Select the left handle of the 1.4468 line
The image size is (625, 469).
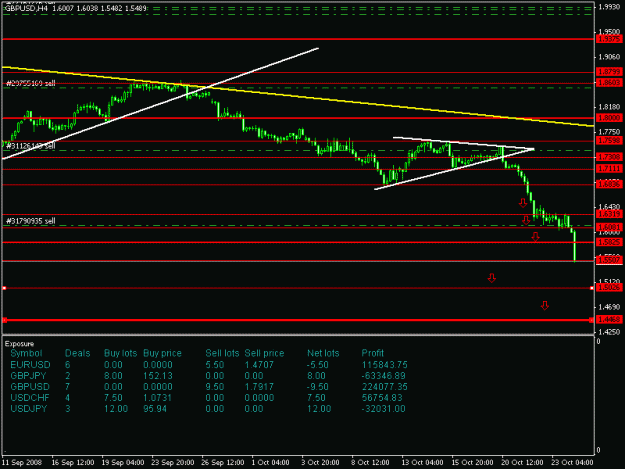[x=4, y=320]
